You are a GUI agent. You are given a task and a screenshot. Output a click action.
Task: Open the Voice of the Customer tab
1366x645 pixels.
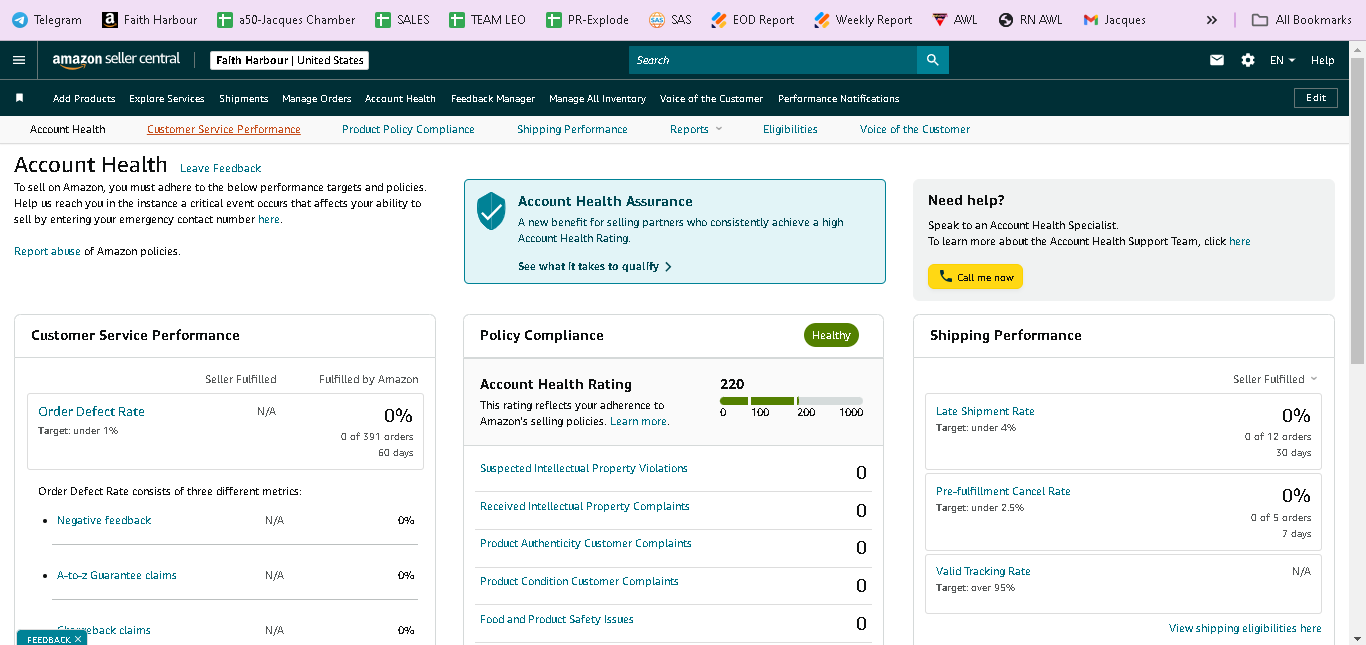coord(915,129)
